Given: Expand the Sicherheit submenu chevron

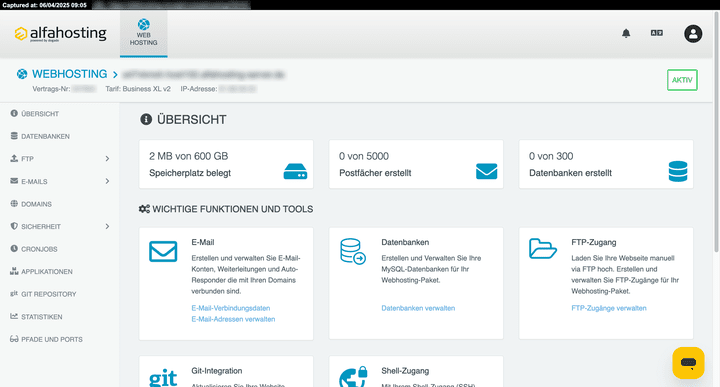Looking at the screenshot, I should click(107, 226).
